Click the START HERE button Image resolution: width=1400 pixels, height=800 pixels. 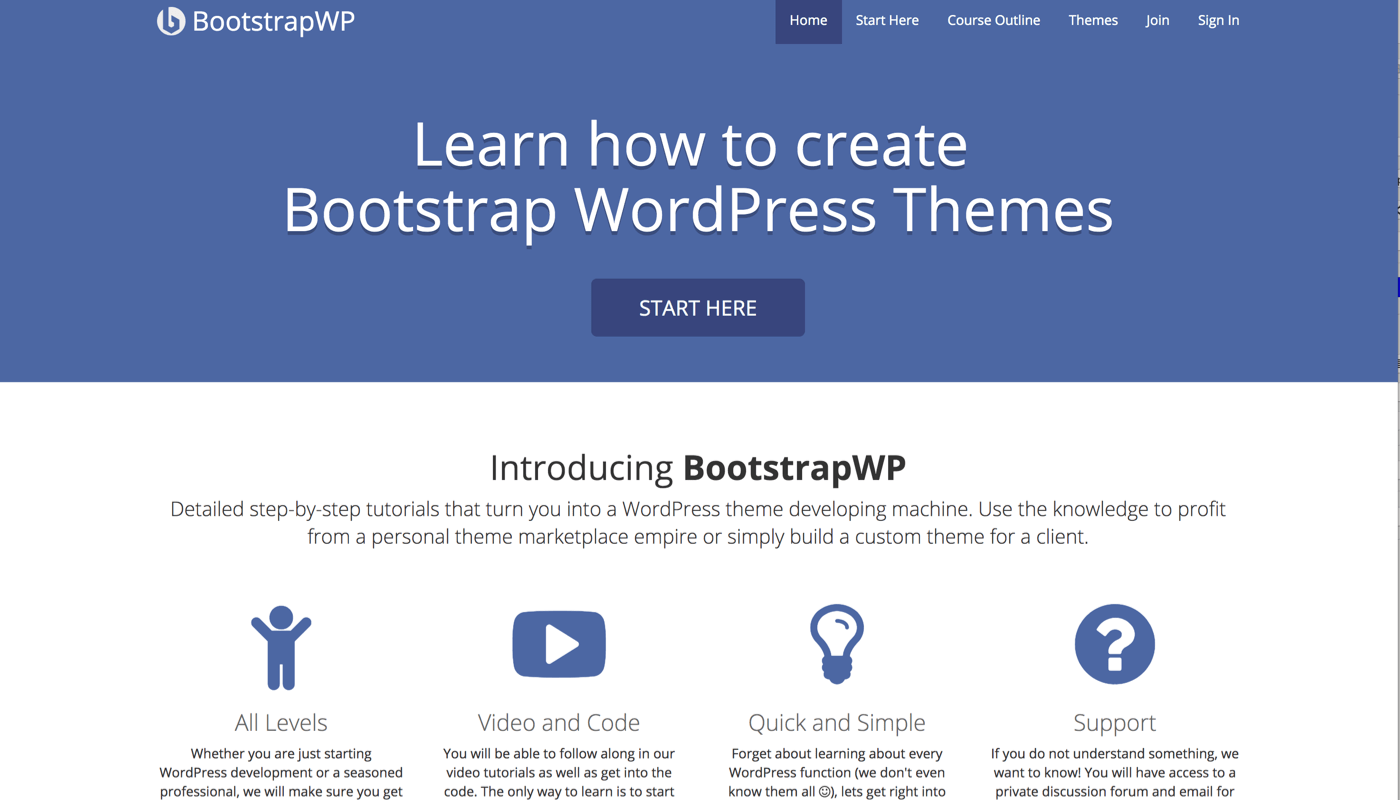coord(698,308)
